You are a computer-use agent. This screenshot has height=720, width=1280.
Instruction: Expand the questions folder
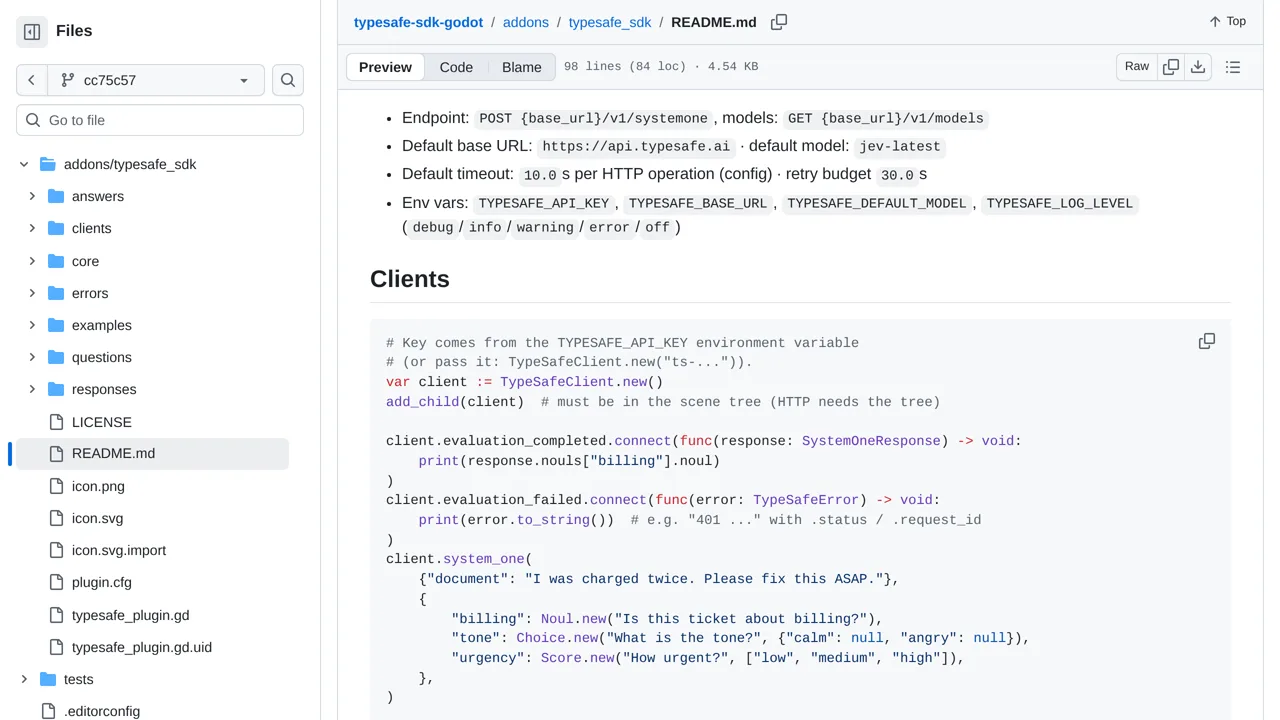point(32,357)
